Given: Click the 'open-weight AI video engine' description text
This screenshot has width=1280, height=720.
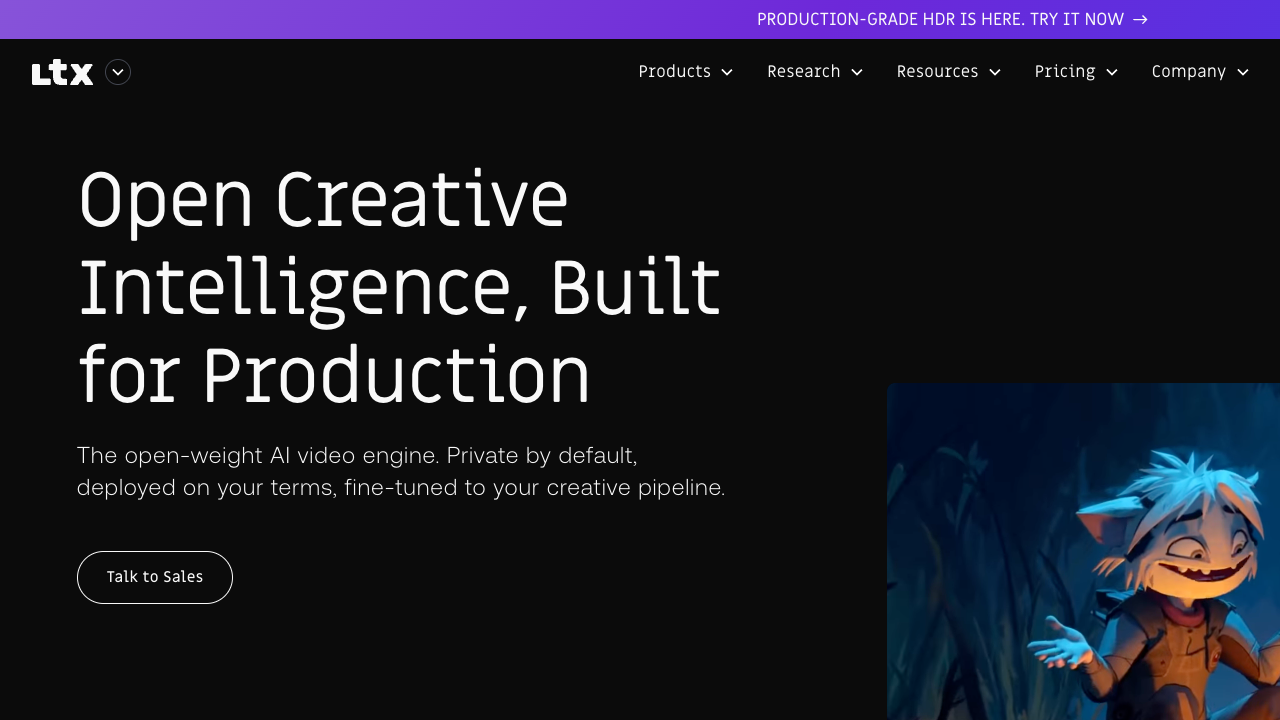Looking at the screenshot, I should 401,471.
